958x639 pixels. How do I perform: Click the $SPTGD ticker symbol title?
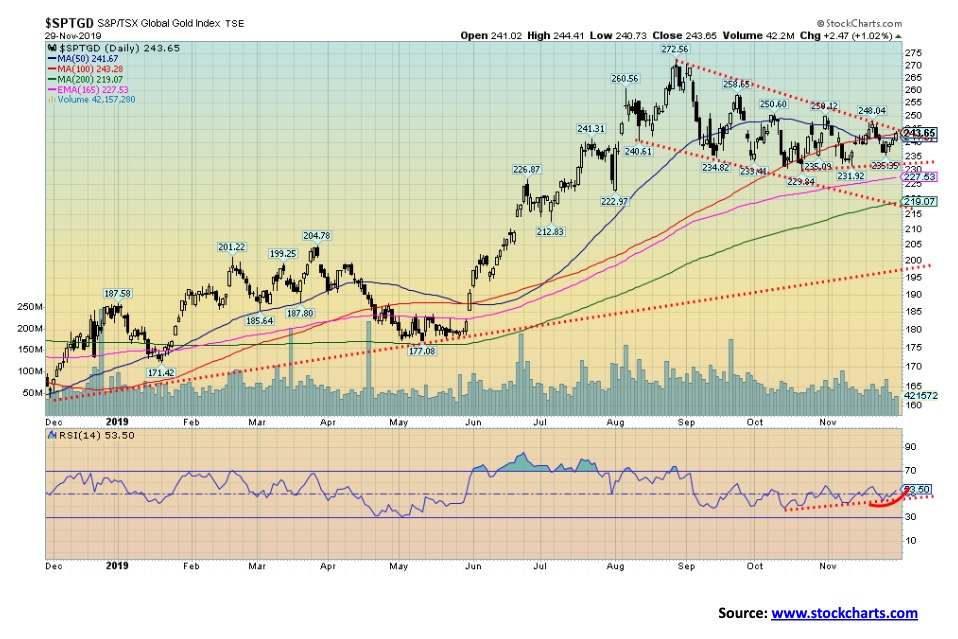click(69, 23)
